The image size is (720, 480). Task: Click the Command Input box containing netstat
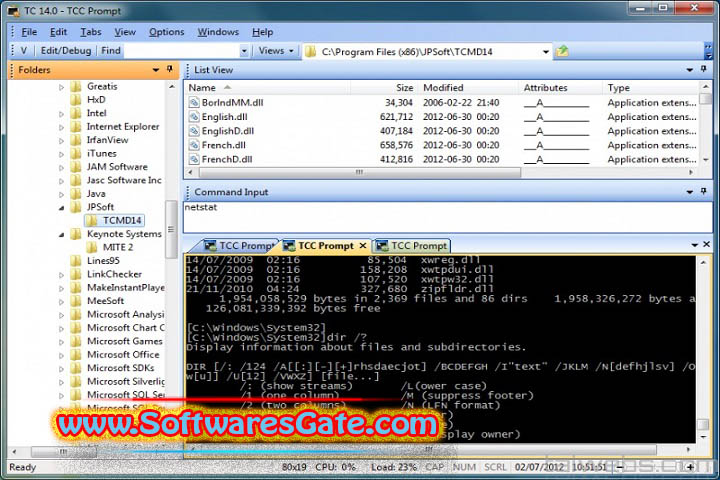tap(448, 216)
